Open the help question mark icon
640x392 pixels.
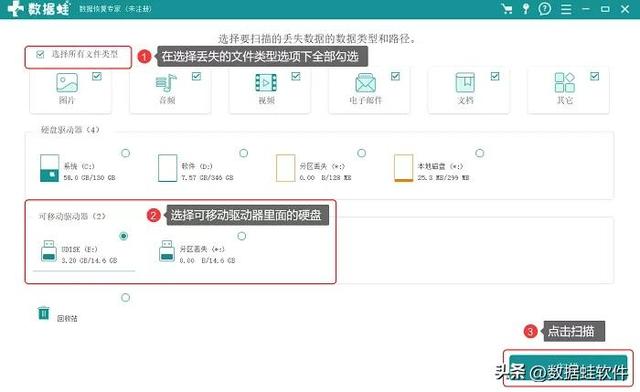[544, 9]
